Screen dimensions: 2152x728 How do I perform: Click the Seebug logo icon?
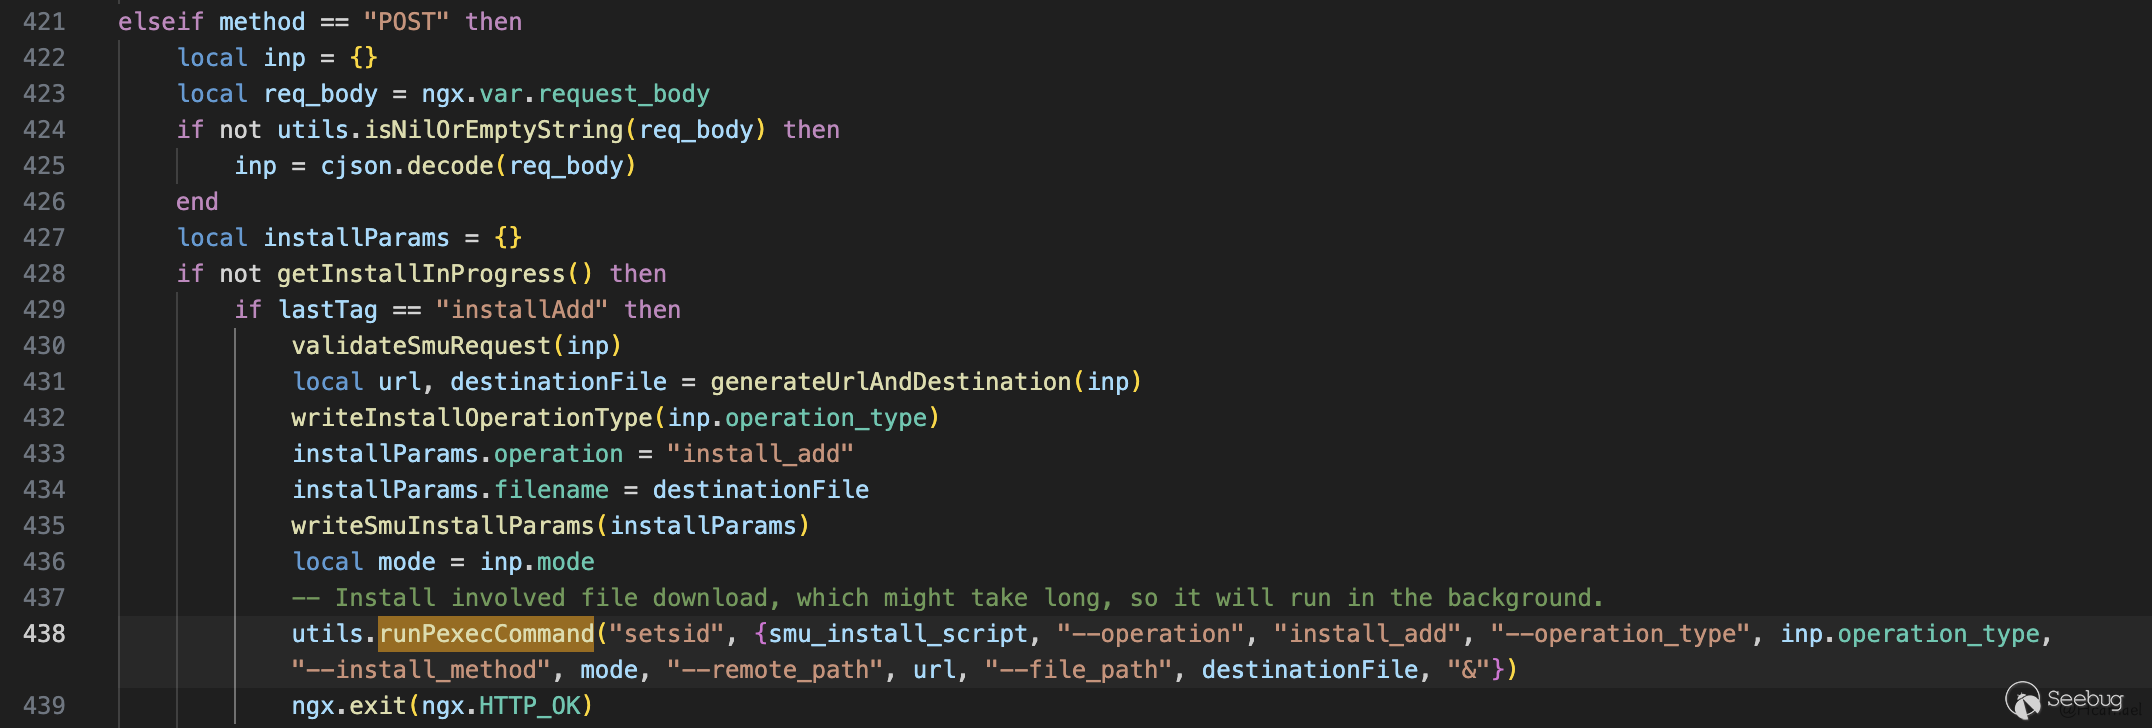pos(2021,699)
